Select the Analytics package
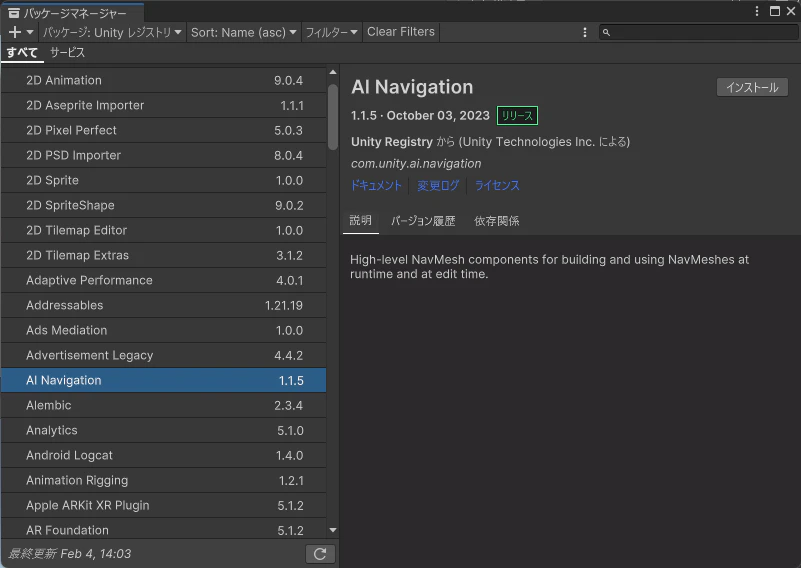This screenshot has width=801, height=568. 163,431
